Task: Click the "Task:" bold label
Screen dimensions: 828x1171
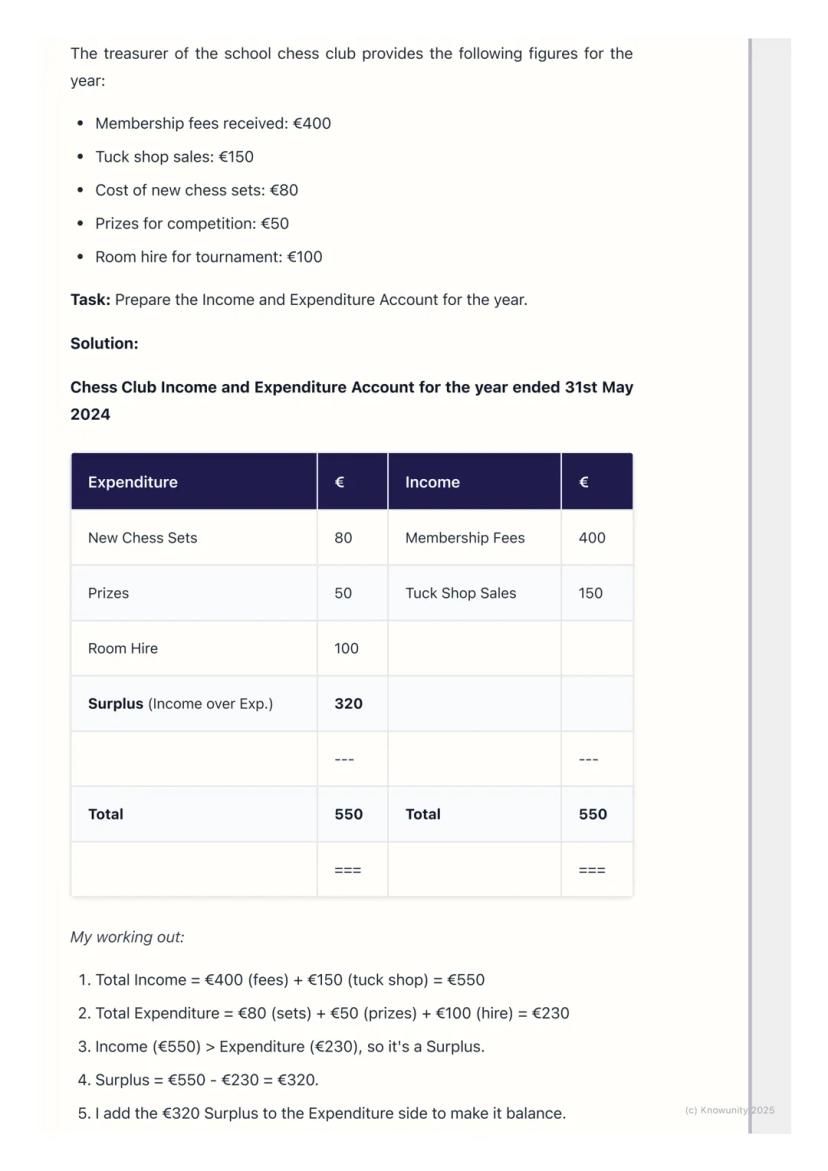Action: click(90, 300)
